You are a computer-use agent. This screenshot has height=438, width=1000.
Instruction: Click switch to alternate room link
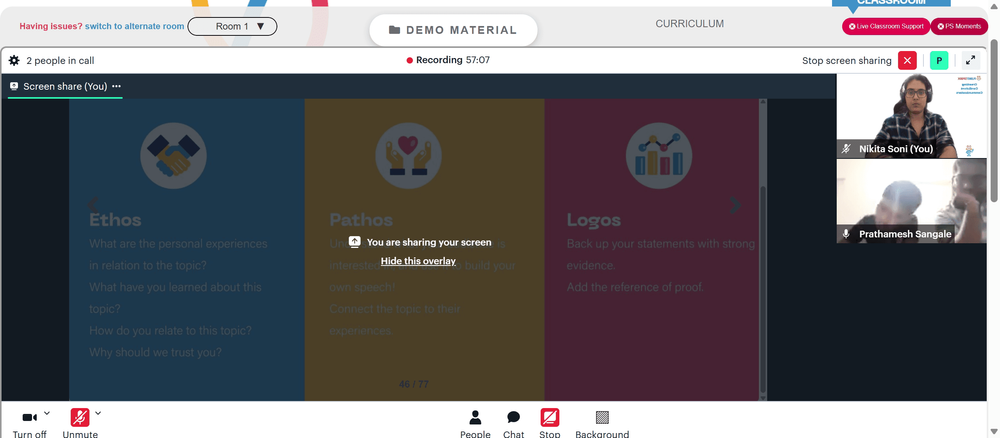click(x=135, y=26)
